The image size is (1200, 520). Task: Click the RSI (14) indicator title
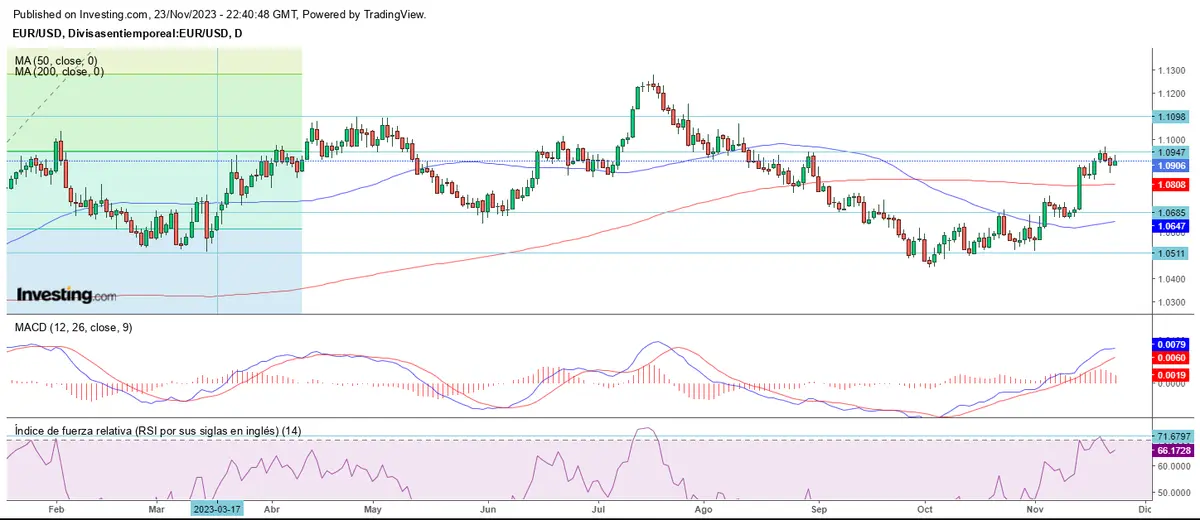point(157,430)
